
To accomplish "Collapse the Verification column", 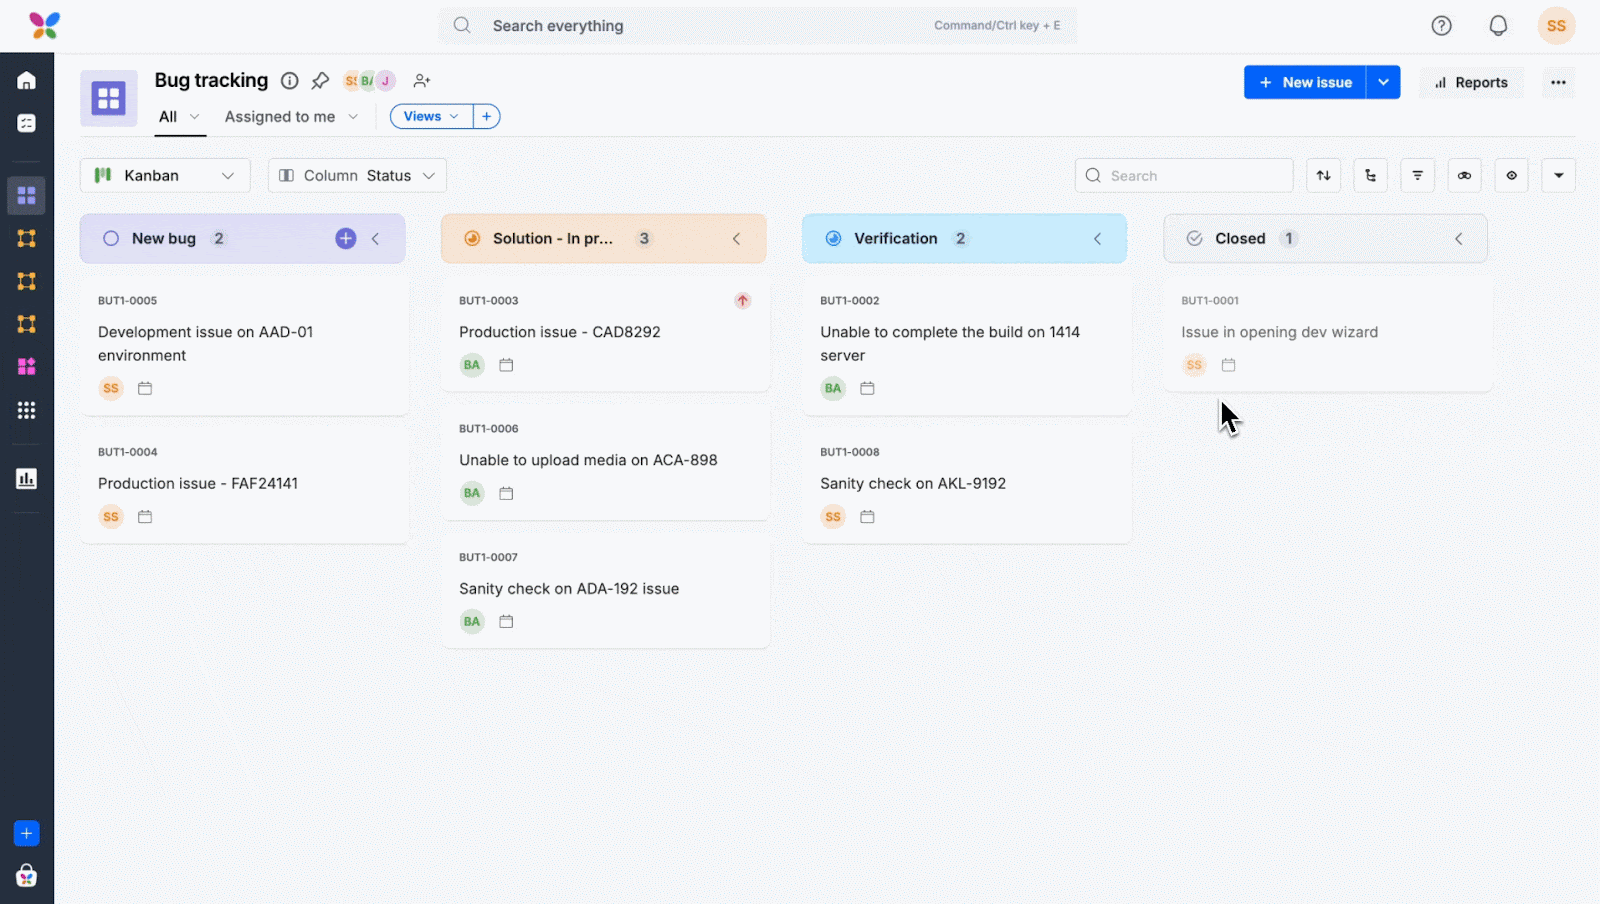I will 1098,239.
